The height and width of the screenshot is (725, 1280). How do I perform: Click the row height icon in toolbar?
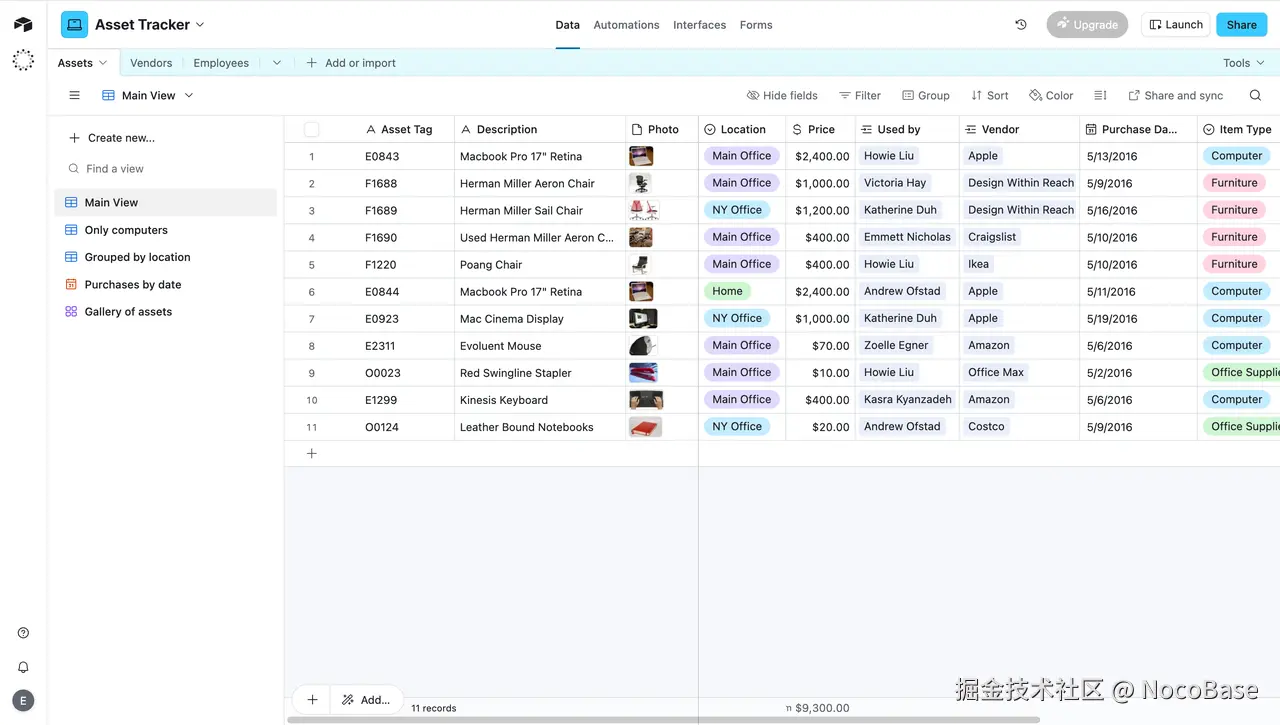click(1100, 96)
